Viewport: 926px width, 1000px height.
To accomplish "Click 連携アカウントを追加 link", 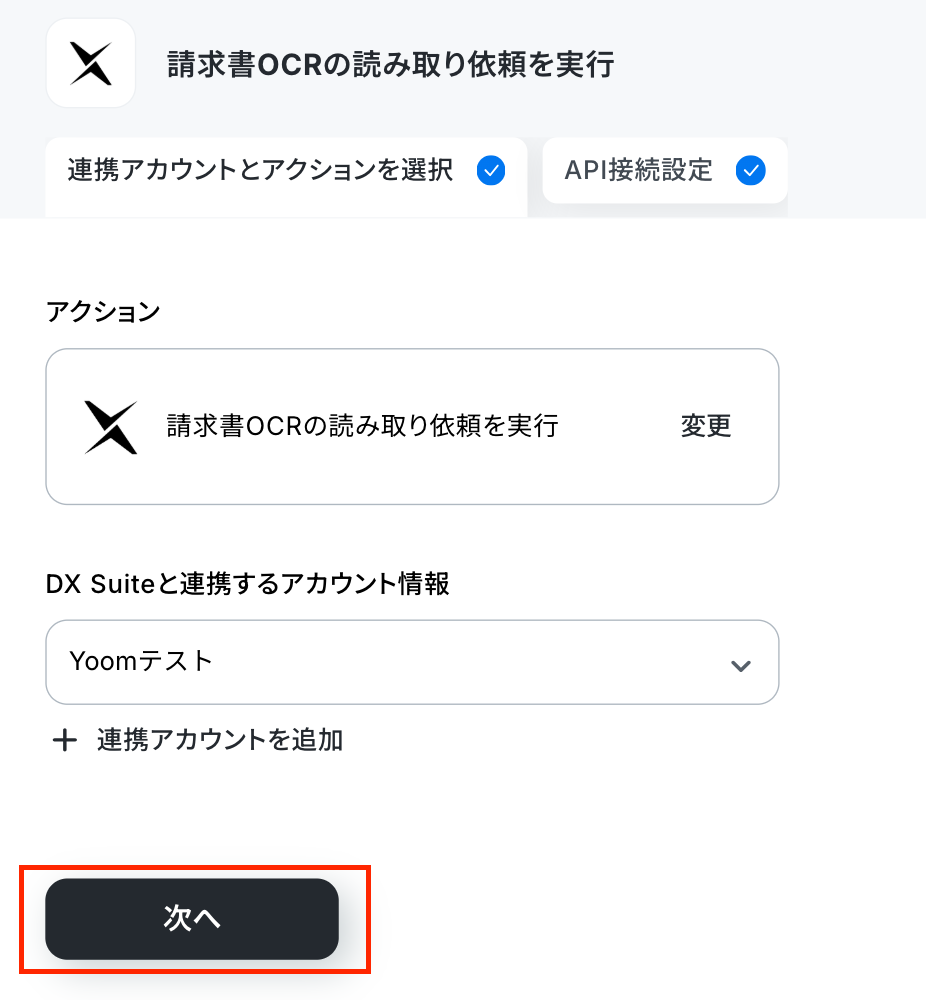I will point(220,740).
